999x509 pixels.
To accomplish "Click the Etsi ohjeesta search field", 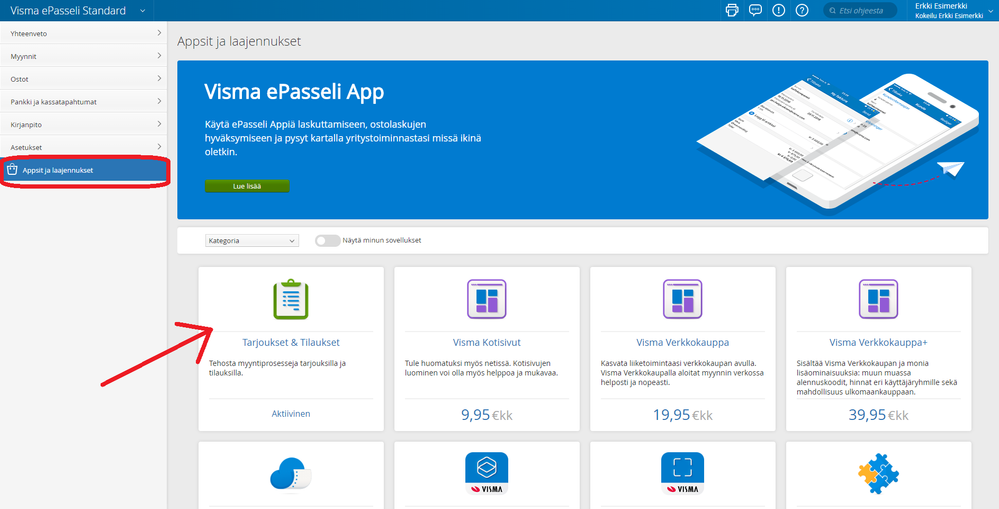I will point(860,11).
